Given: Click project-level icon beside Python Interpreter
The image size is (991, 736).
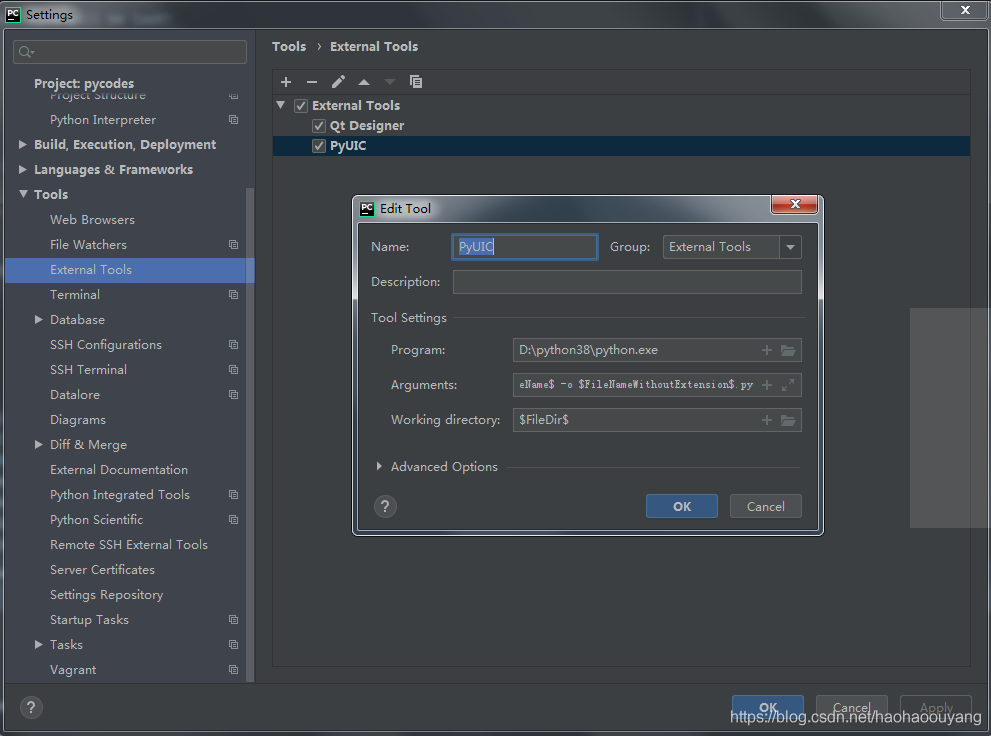Looking at the screenshot, I should (233, 119).
